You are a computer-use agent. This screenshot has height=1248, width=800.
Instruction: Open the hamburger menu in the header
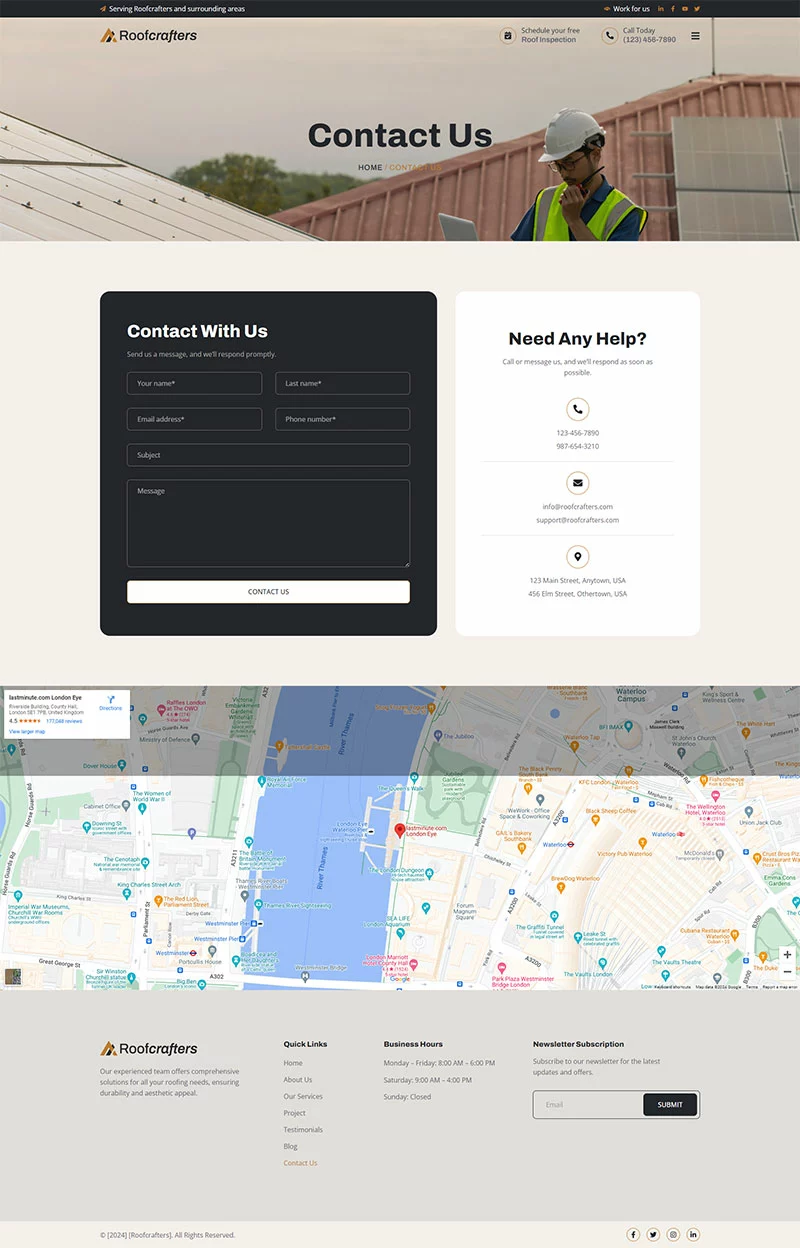click(x=695, y=36)
